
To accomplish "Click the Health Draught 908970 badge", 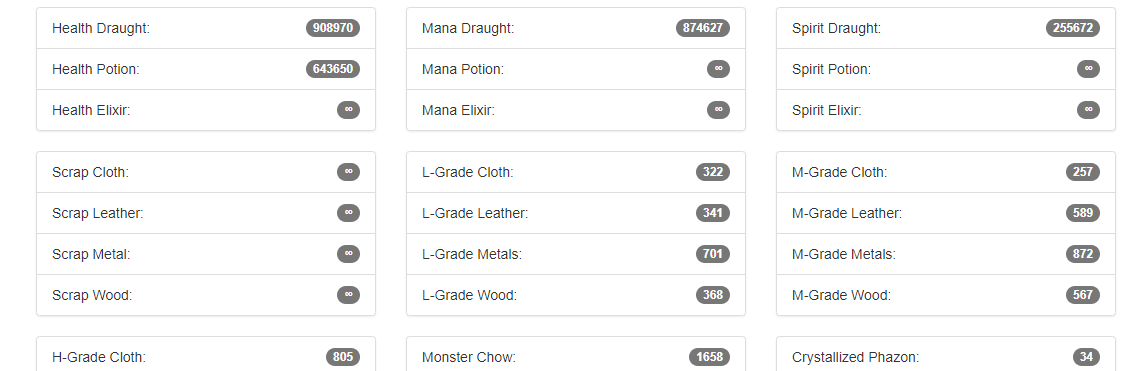I will click(333, 28).
